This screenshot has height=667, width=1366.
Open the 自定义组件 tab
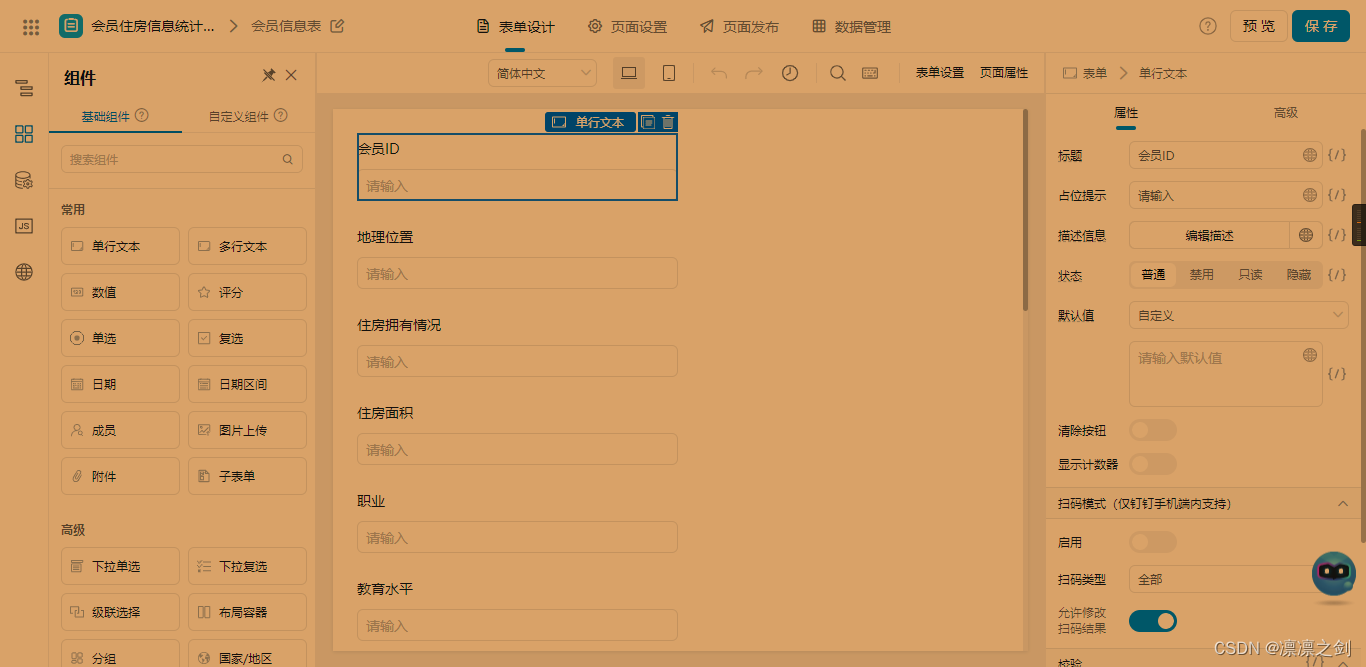pos(248,116)
